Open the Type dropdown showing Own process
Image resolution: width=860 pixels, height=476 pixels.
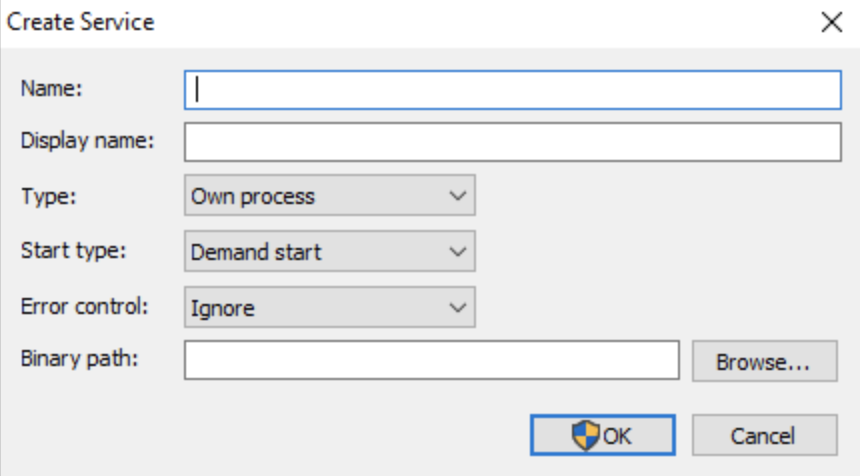(329, 196)
